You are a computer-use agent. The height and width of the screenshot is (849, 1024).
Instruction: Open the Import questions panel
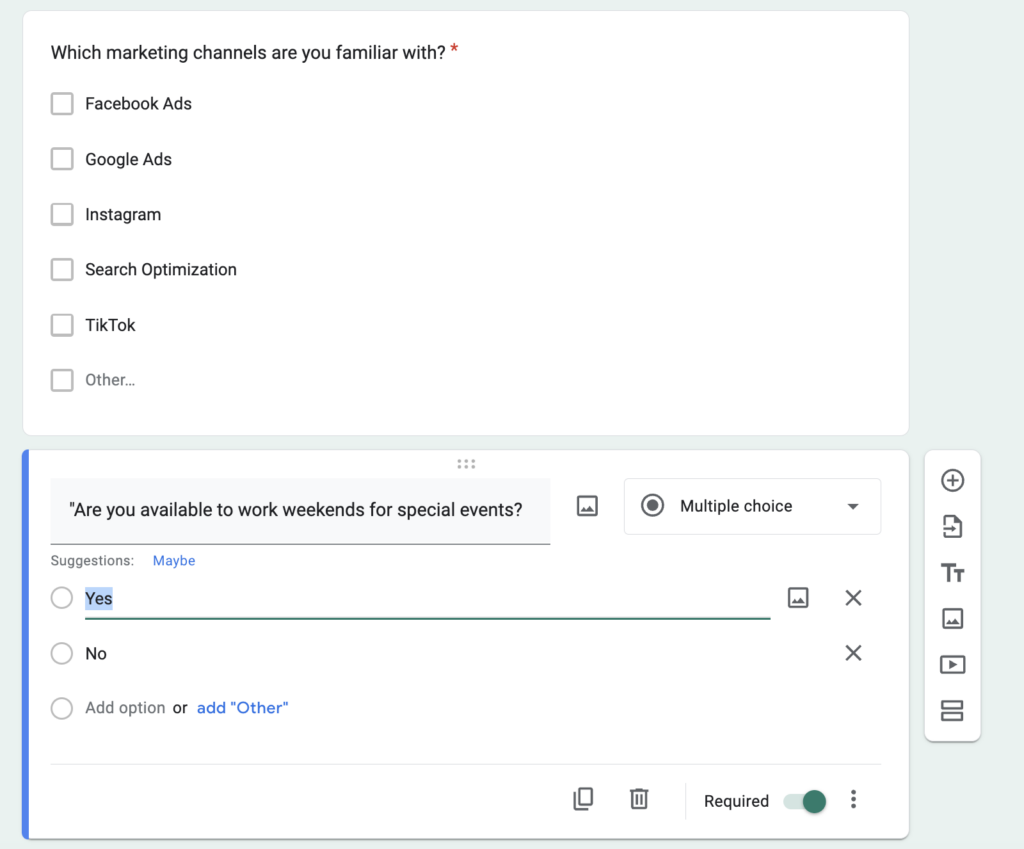pos(952,526)
